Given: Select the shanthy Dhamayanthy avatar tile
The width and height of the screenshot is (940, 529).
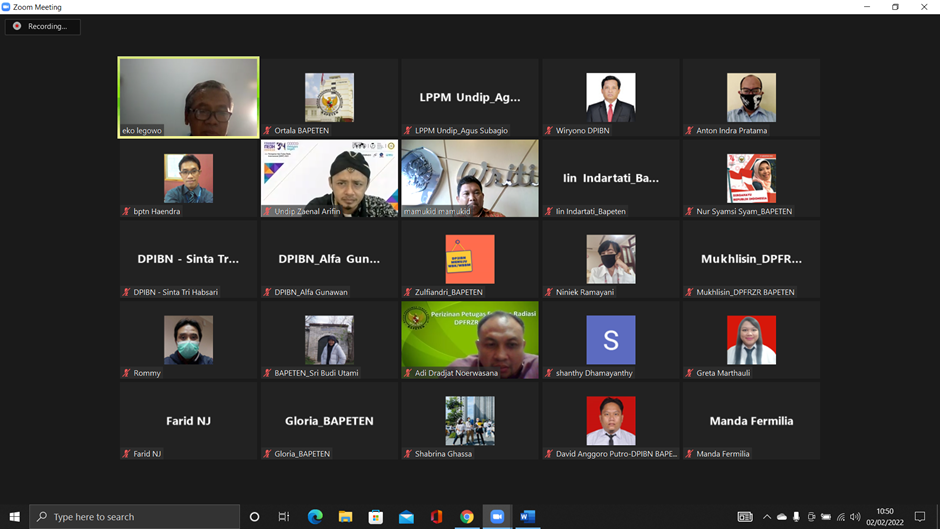Looking at the screenshot, I should click(x=610, y=340).
